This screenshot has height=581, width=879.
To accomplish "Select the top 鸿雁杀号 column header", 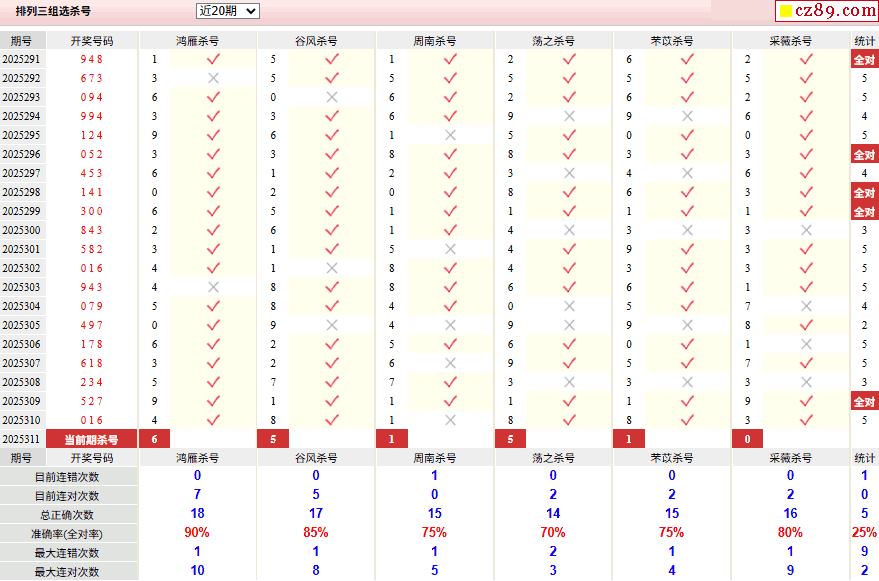I will tap(197, 41).
